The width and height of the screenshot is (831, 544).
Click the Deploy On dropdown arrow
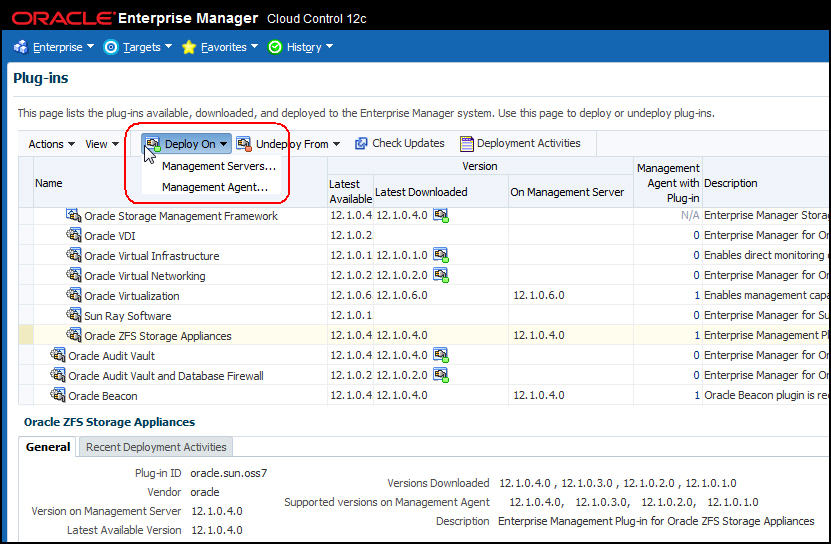point(224,144)
